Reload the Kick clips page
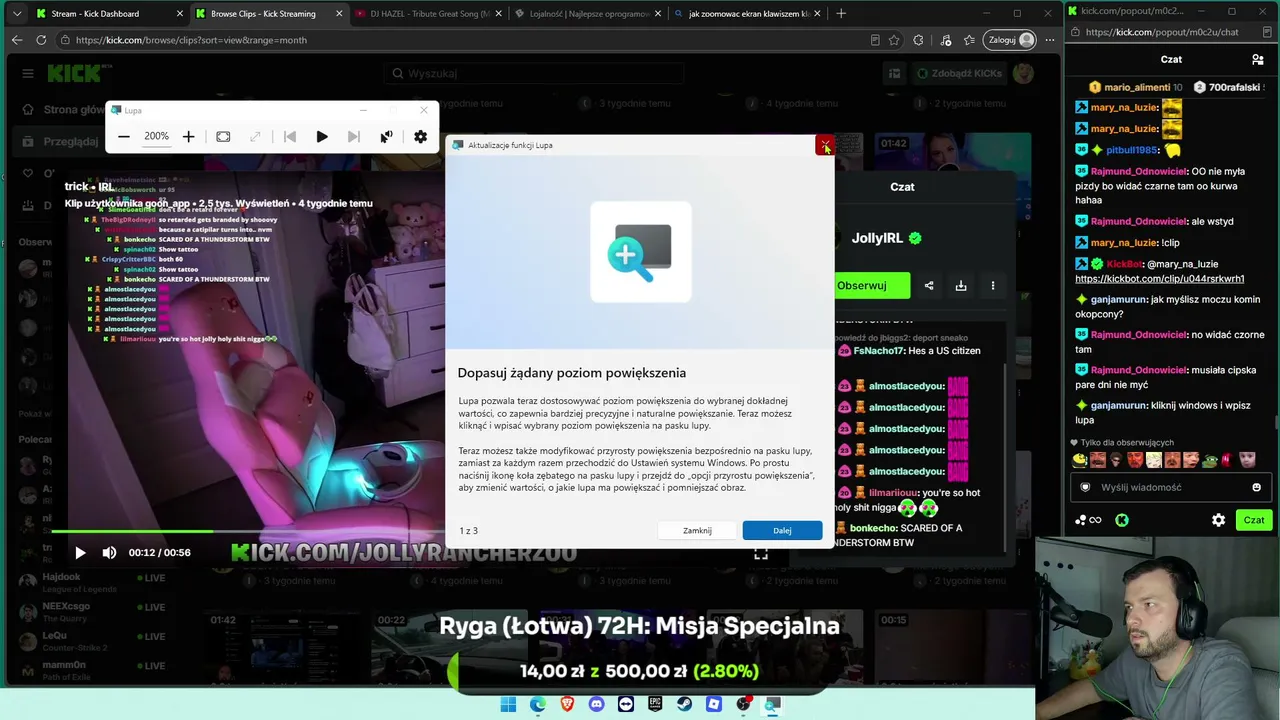Viewport: 1280px width, 720px height. pos(41,40)
